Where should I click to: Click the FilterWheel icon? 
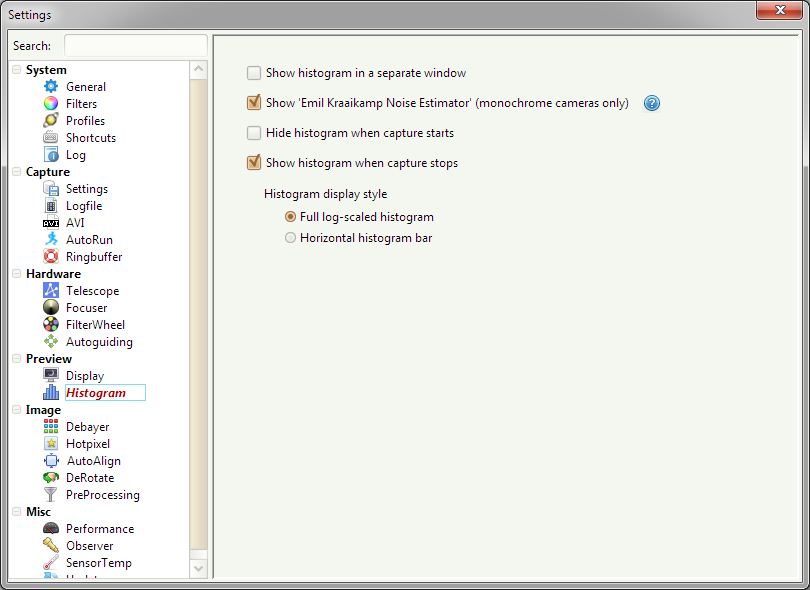pyautogui.click(x=51, y=325)
